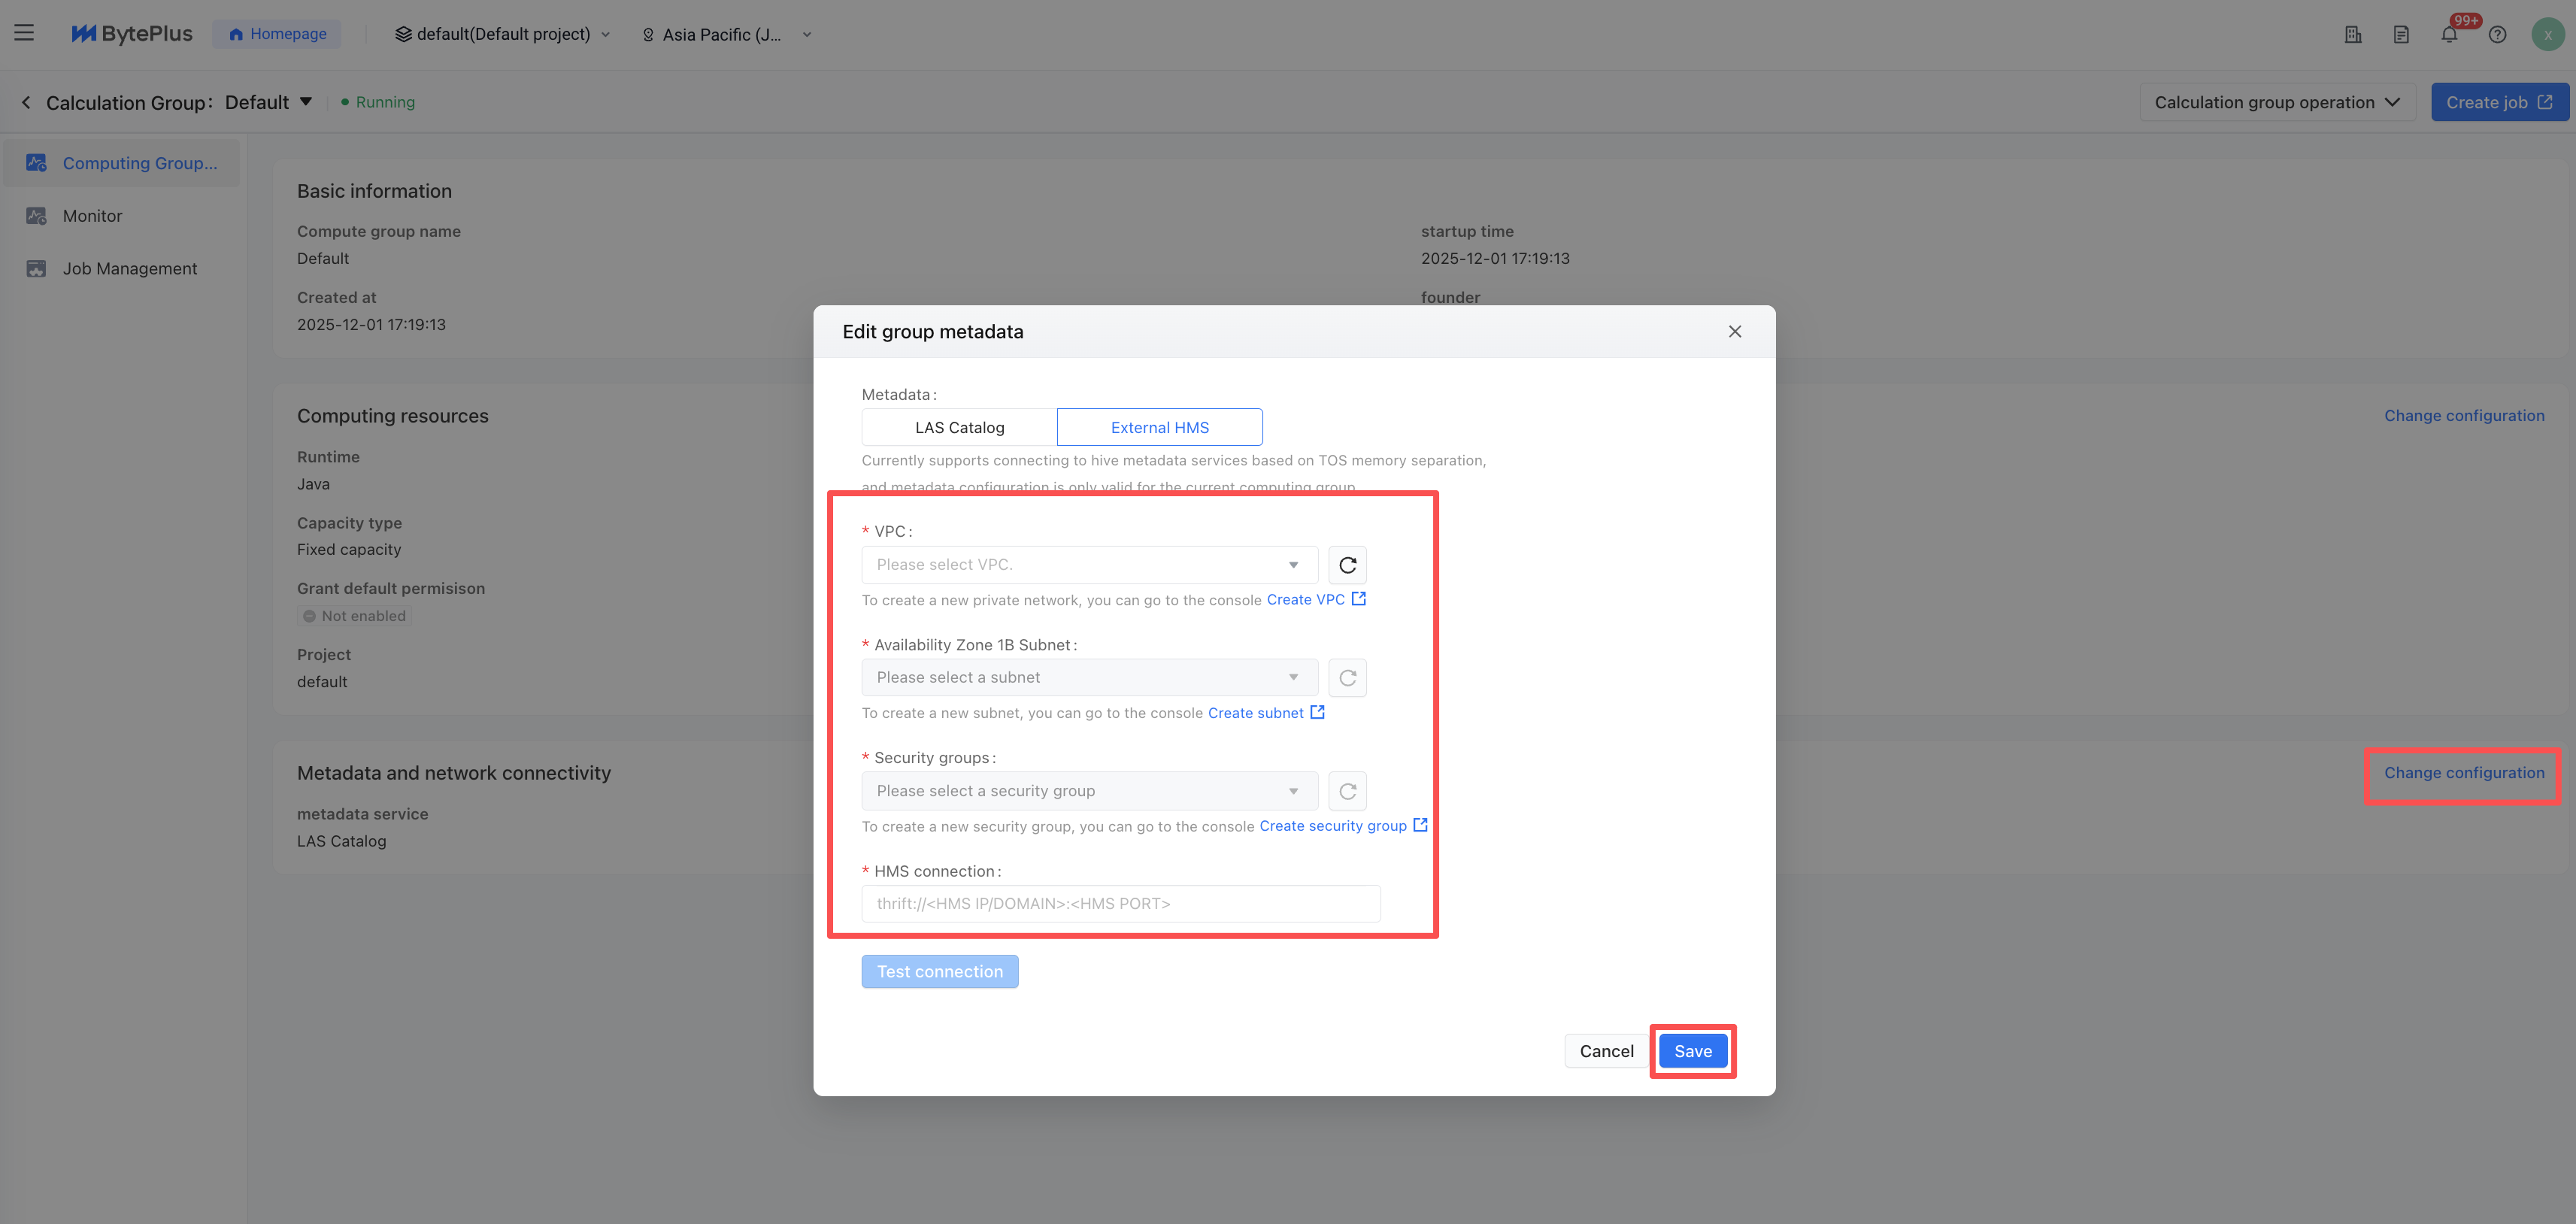The height and width of the screenshot is (1224, 2576).
Task: Click the VPC refresh icon
Action: click(x=1347, y=565)
